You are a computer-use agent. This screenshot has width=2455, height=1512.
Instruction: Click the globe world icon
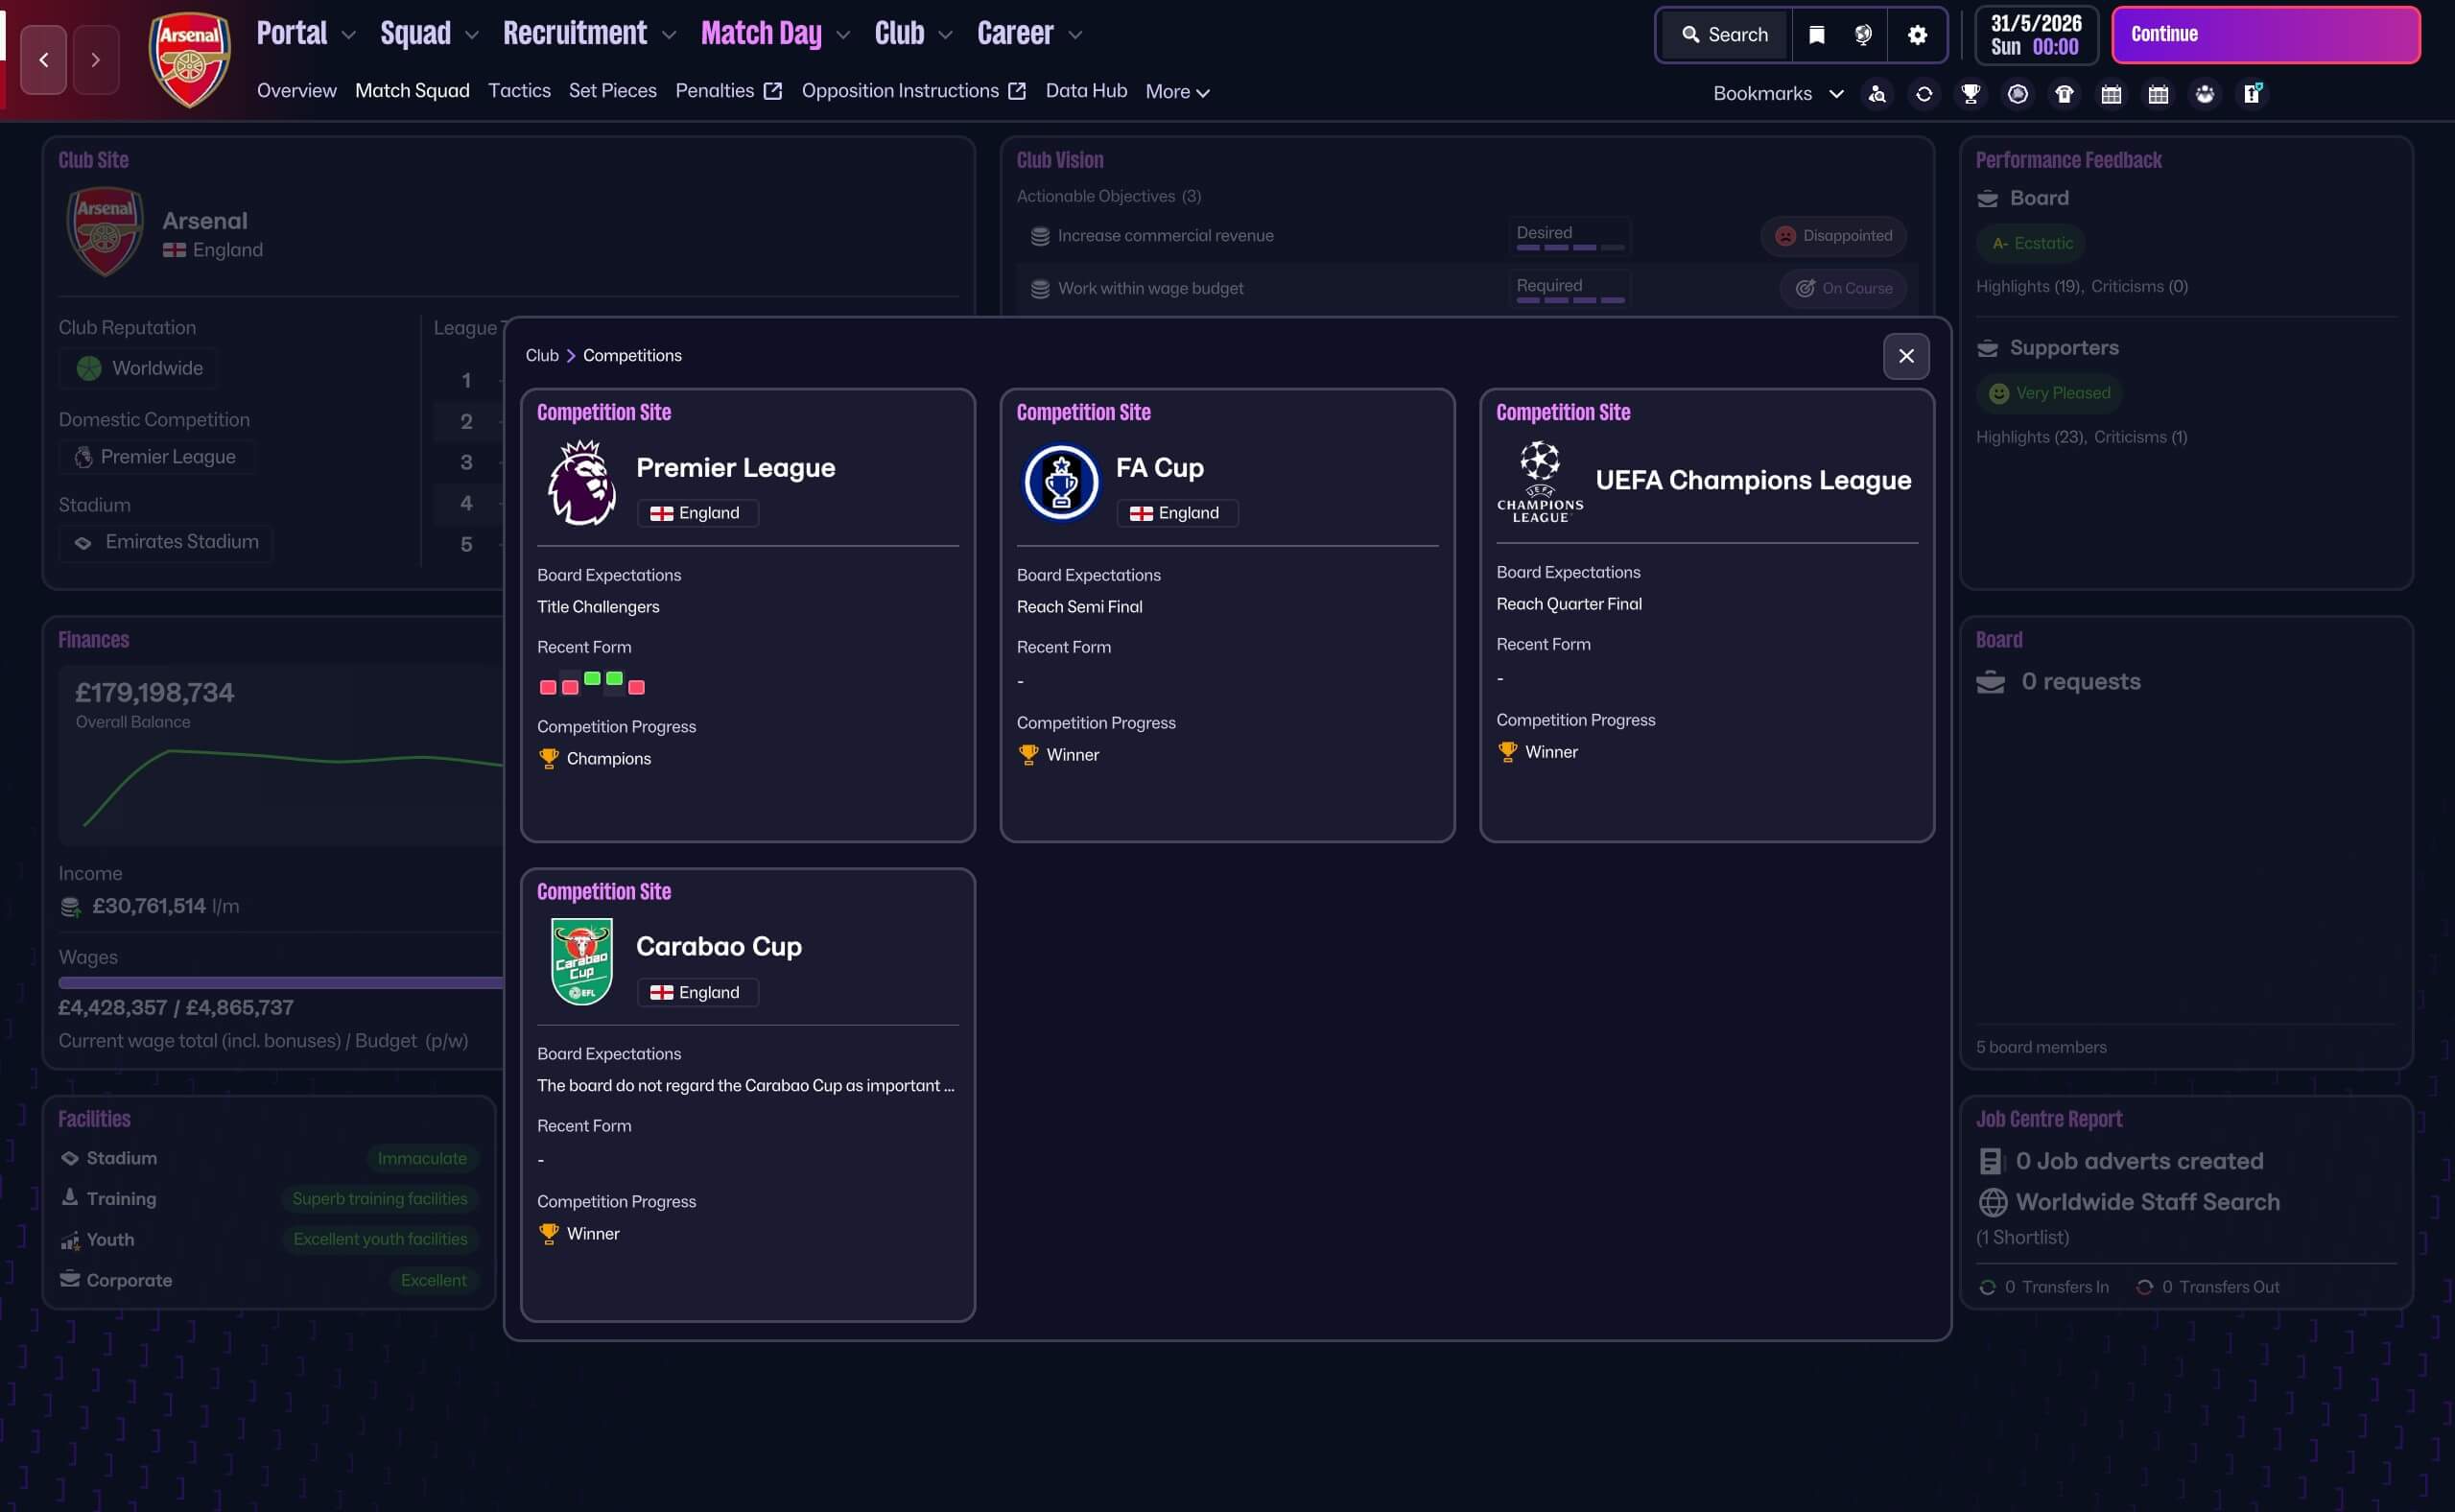1863,35
